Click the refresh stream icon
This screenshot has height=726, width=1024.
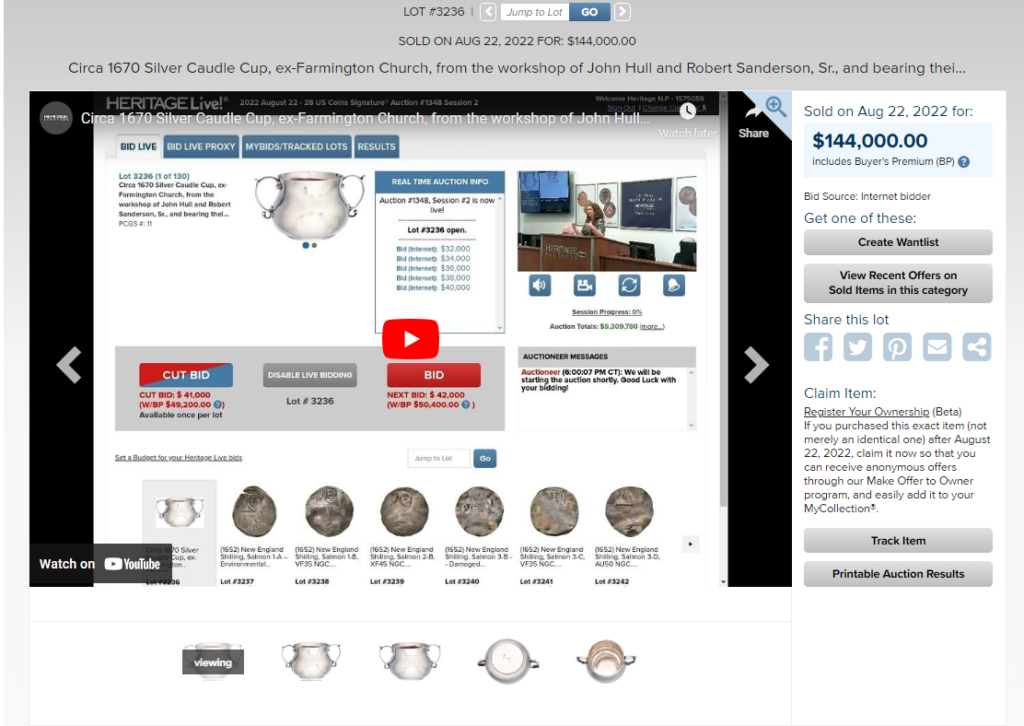pos(630,285)
